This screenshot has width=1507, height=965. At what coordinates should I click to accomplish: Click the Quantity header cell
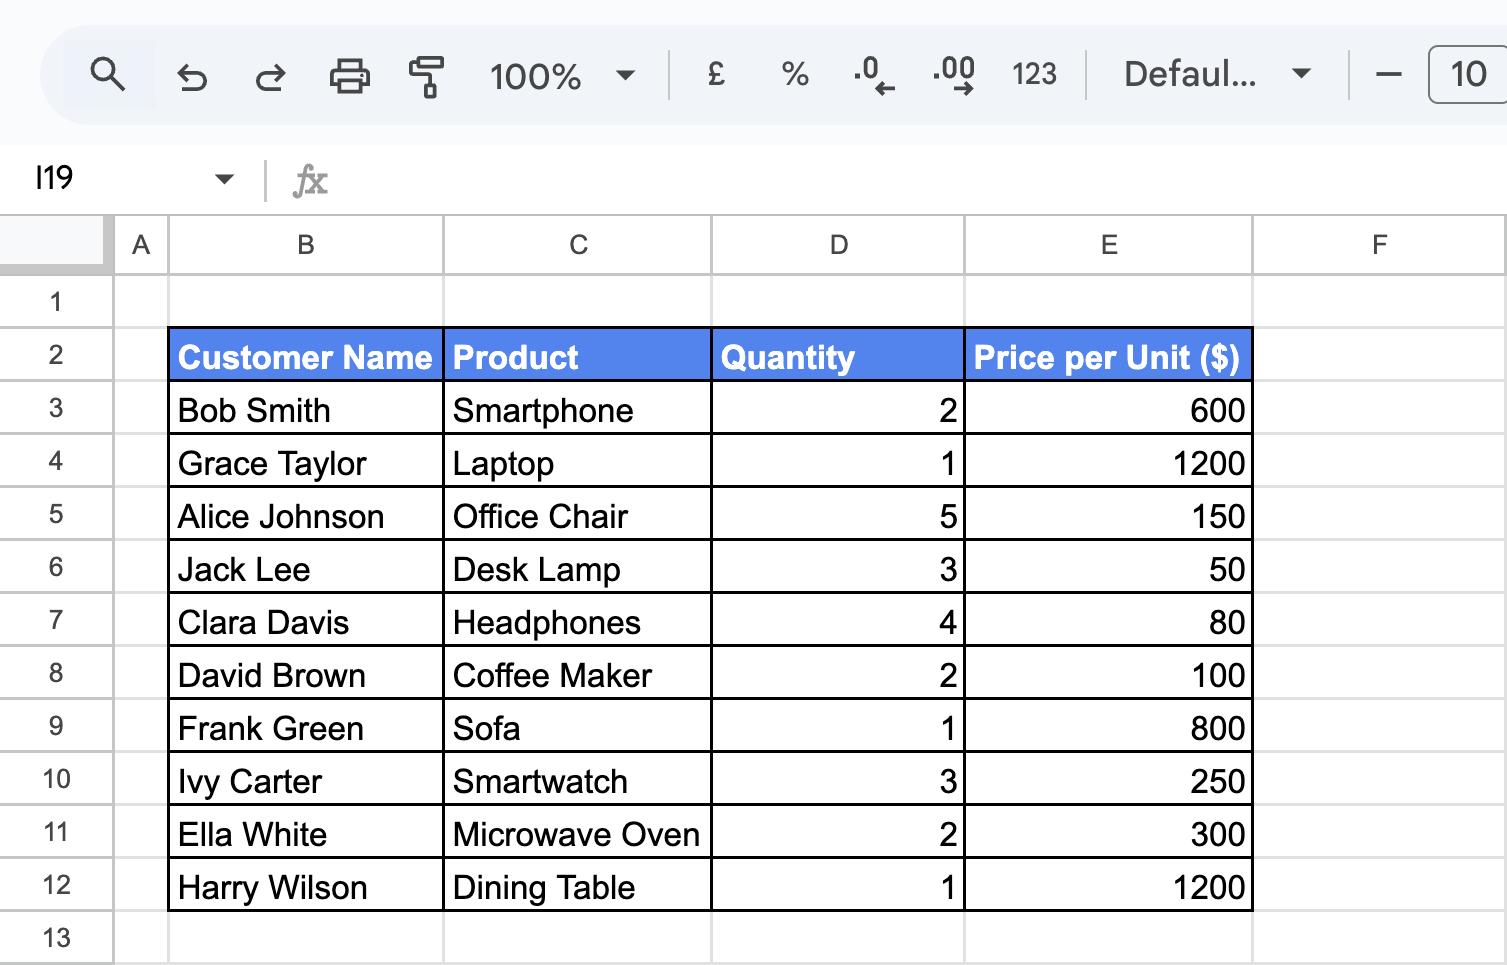tap(838, 355)
